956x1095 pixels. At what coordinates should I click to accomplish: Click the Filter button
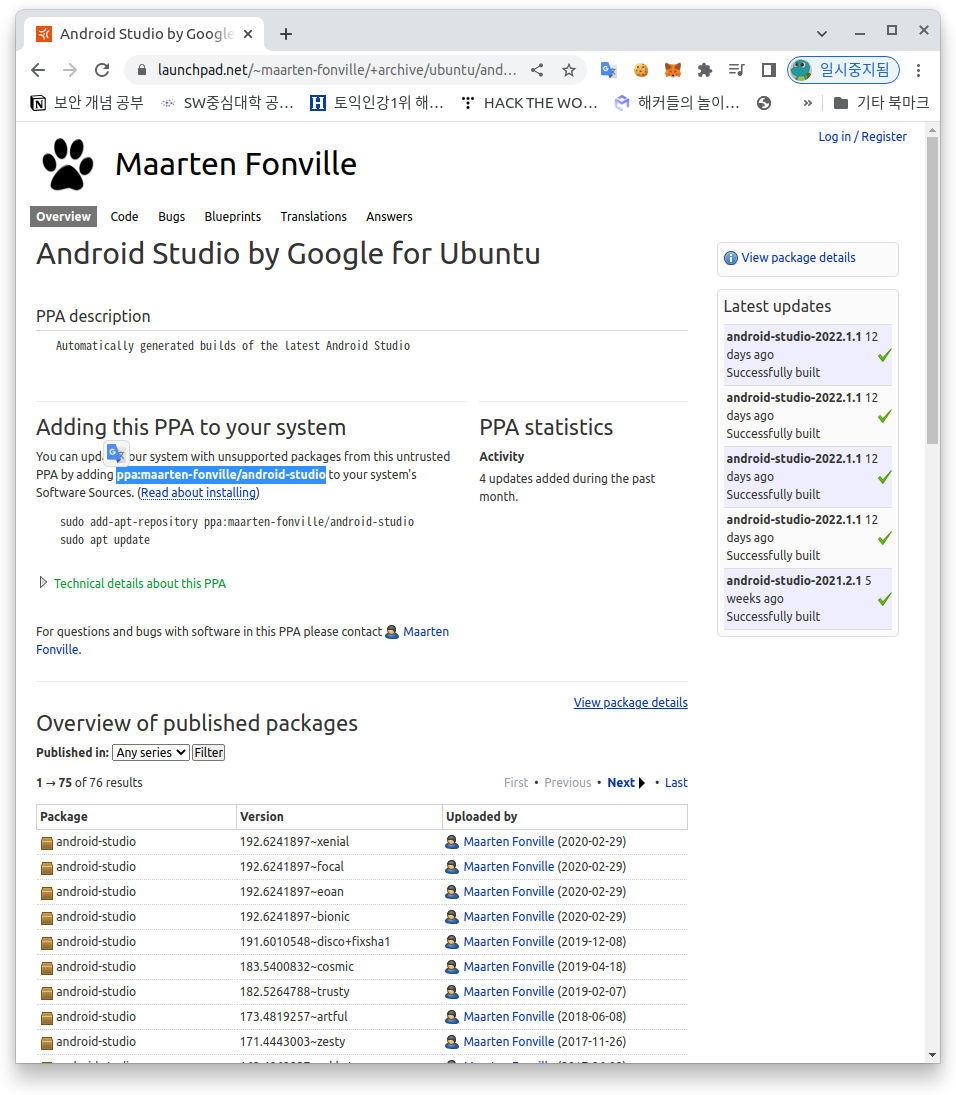[x=209, y=753]
